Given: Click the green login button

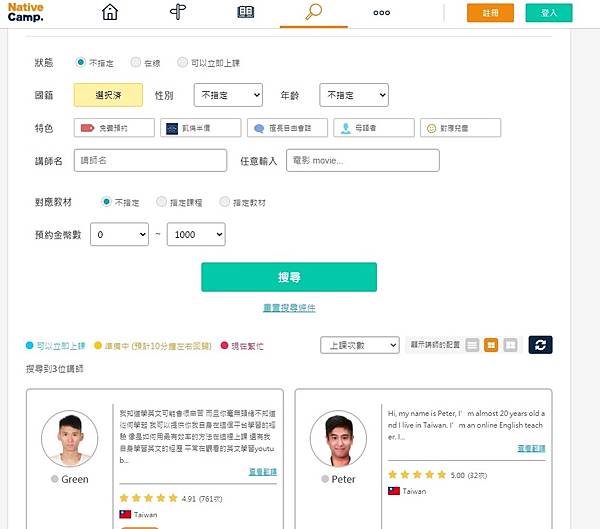Looking at the screenshot, I should click(x=549, y=13).
